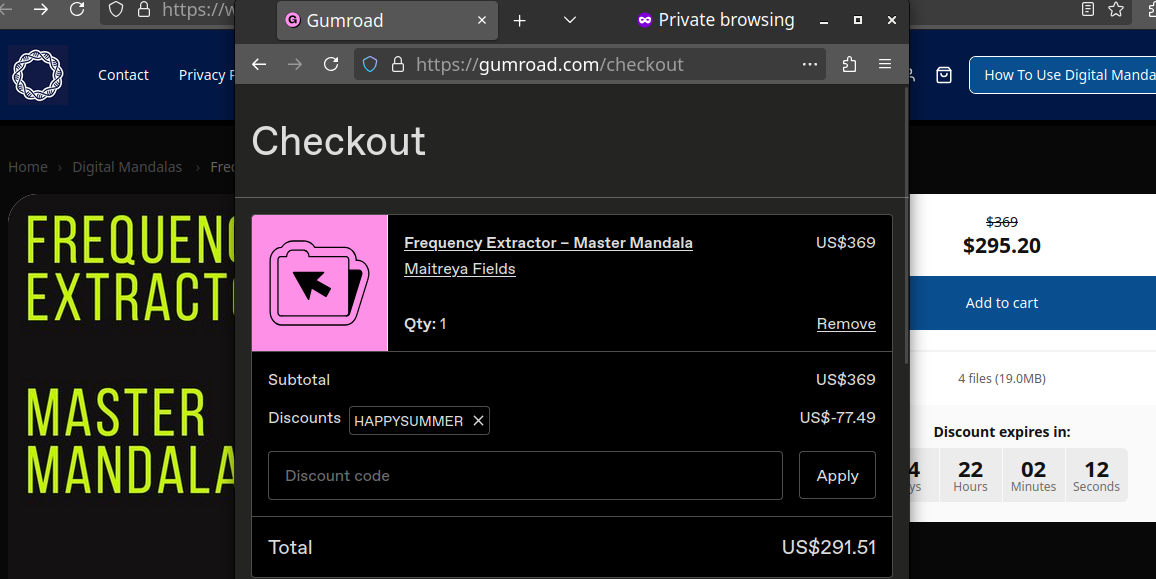This screenshot has width=1156, height=579.
Task: Click forward arrow in background browser
Action: tap(41, 9)
